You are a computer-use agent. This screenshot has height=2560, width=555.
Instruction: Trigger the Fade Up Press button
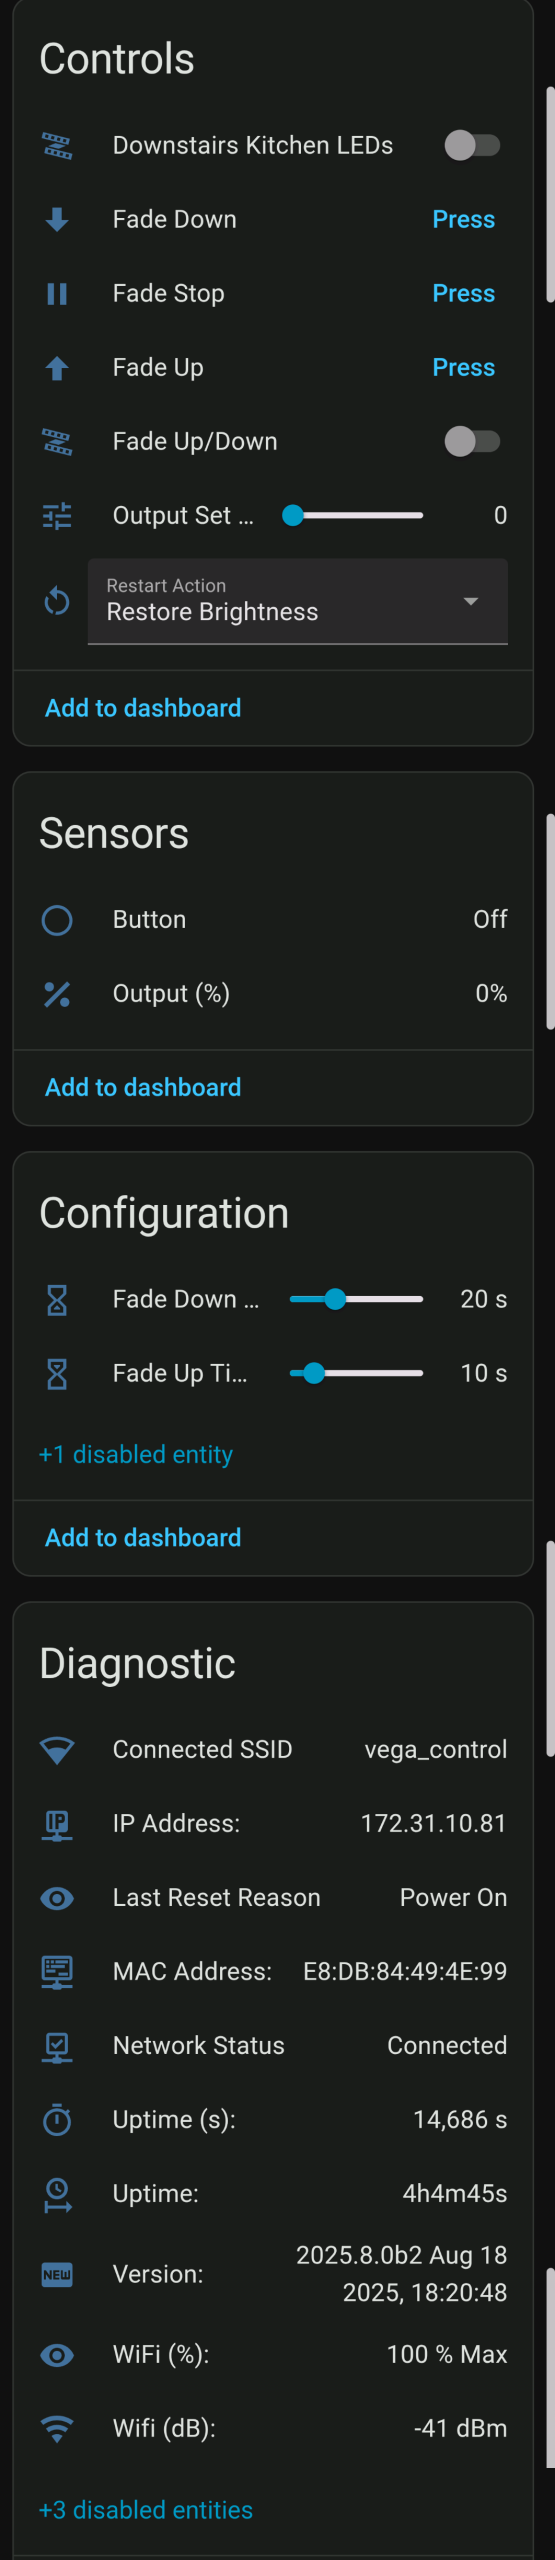tap(463, 368)
